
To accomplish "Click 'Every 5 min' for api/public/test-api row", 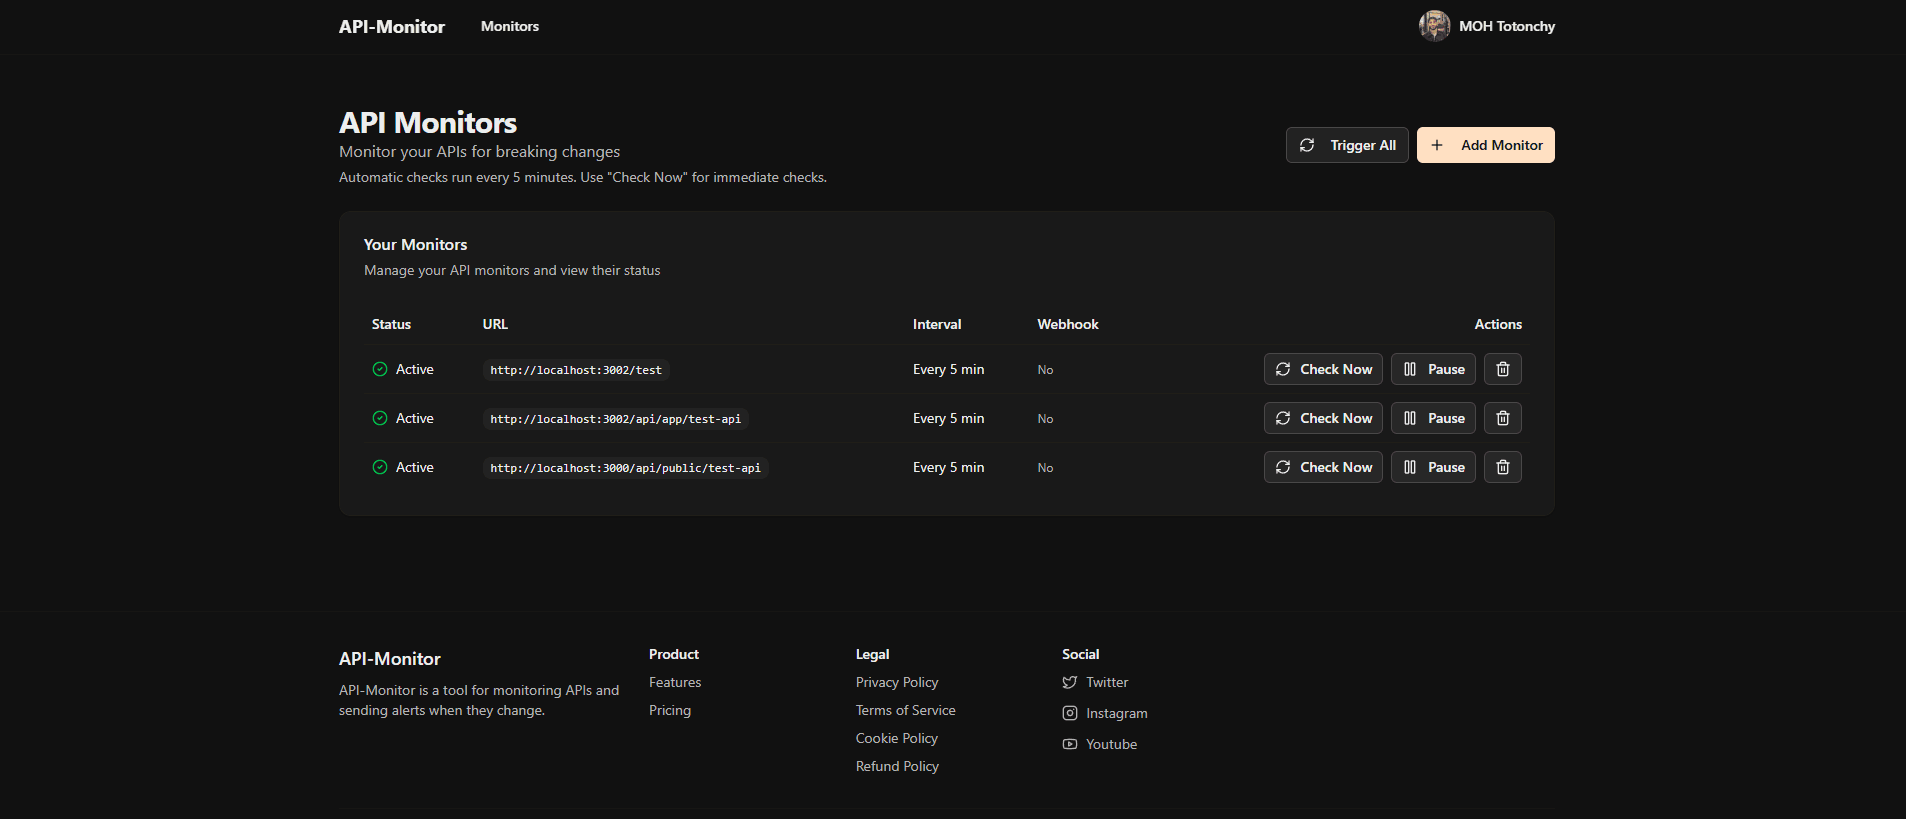I will click(x=948, y=467).
